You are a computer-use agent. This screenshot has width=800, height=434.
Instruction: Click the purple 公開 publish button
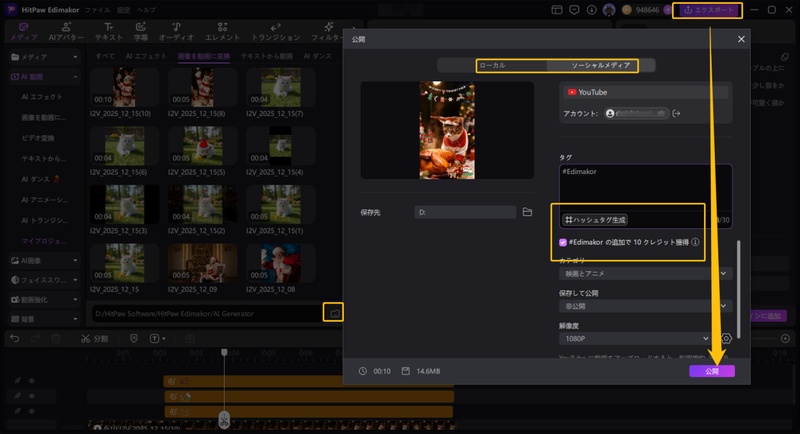[712, 371]
